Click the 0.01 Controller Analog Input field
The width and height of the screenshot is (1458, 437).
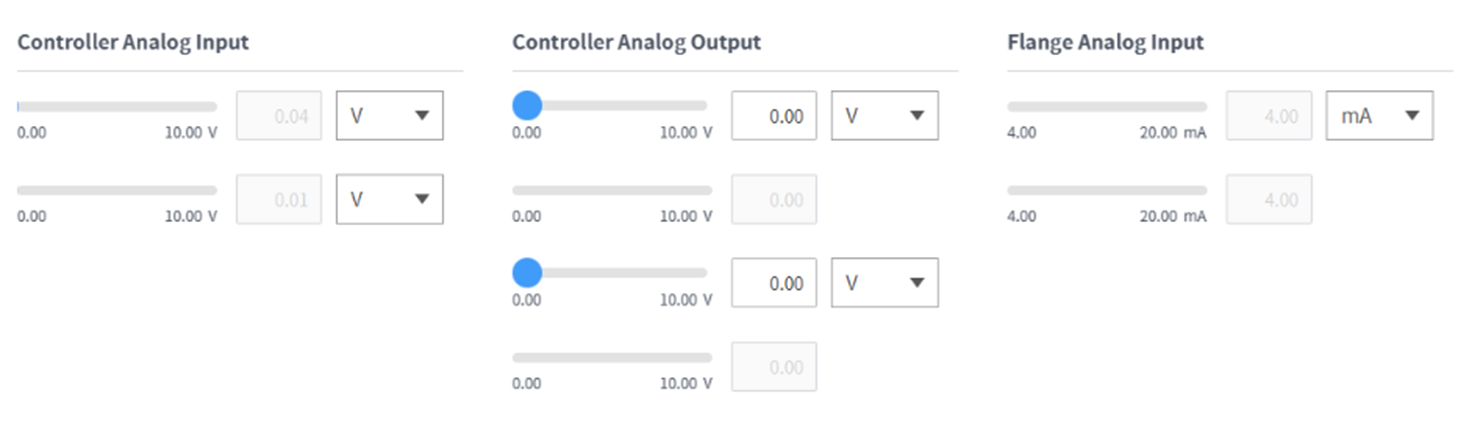point(279,200)
